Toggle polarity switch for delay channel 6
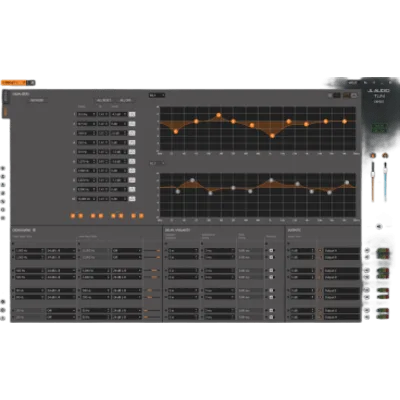 [x=271, y=297]
